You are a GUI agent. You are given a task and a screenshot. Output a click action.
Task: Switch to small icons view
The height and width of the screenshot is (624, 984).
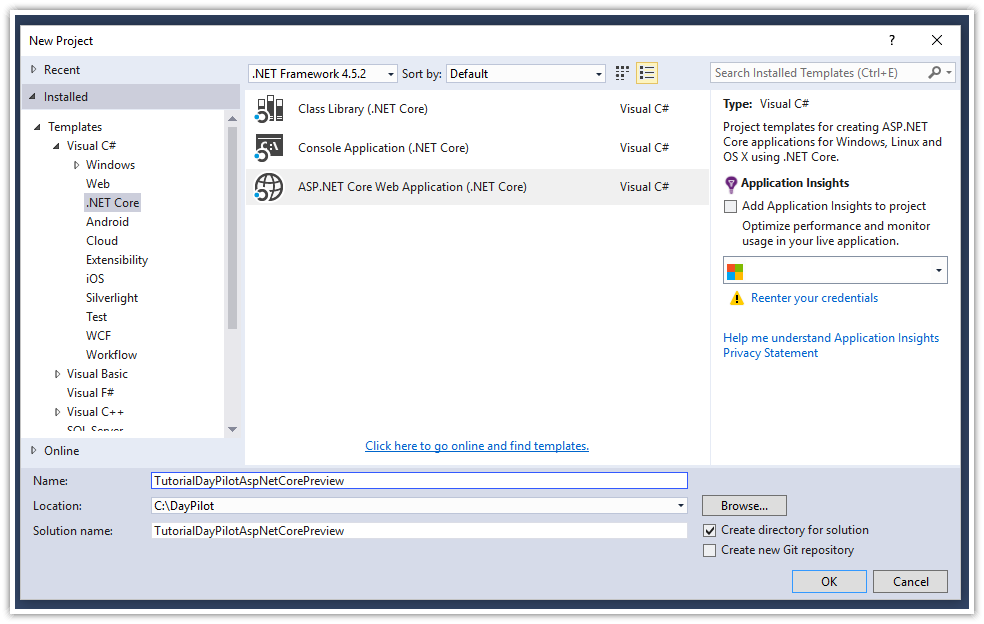point(622,73)
